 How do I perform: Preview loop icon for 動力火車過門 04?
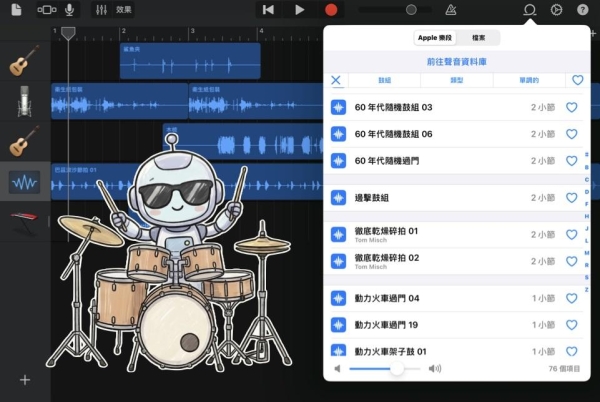338,298
